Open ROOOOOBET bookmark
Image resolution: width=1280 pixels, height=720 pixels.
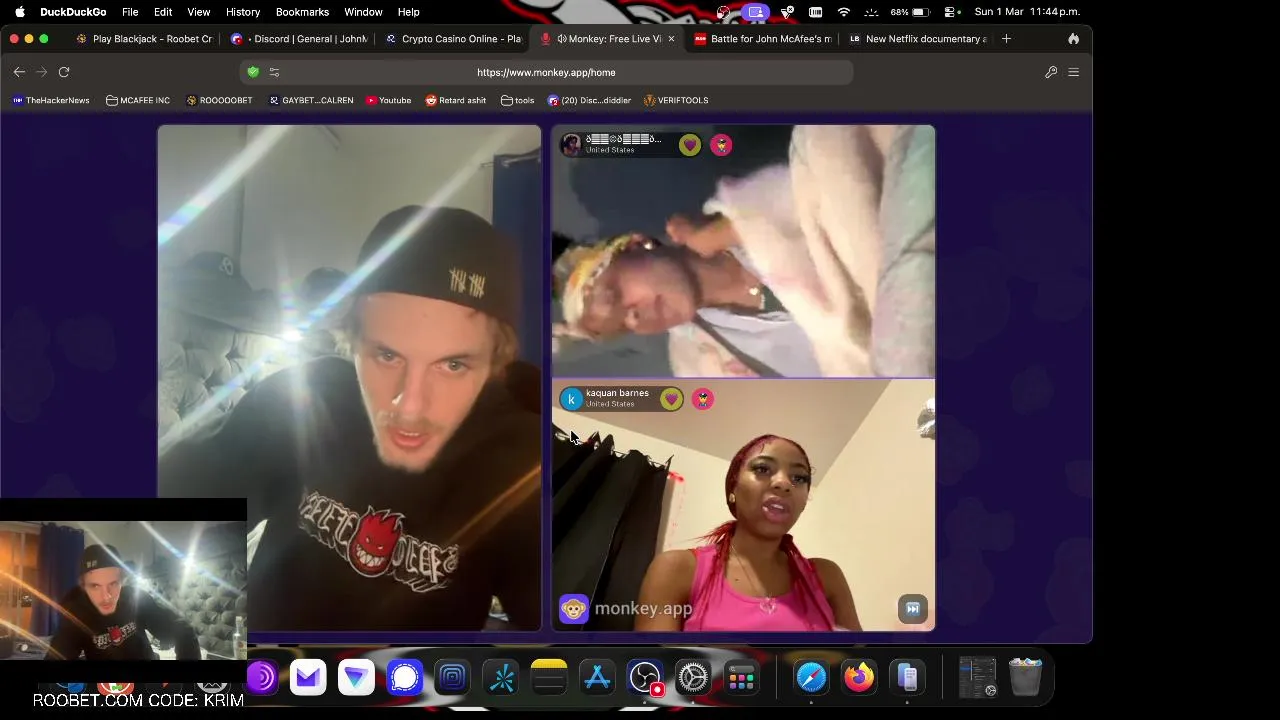(x=219, y=100)
